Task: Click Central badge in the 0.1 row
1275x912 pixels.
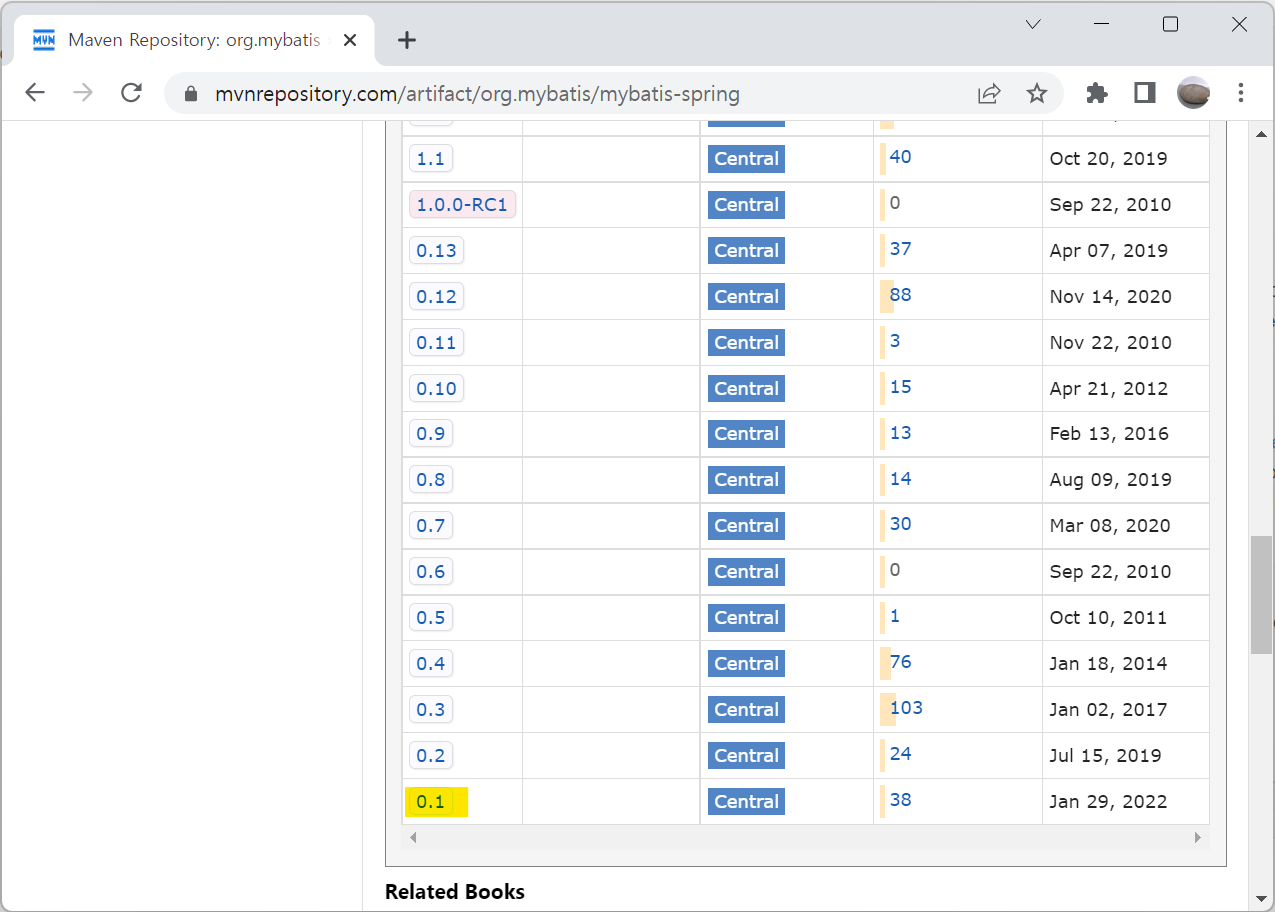Action: pos(746,802)
